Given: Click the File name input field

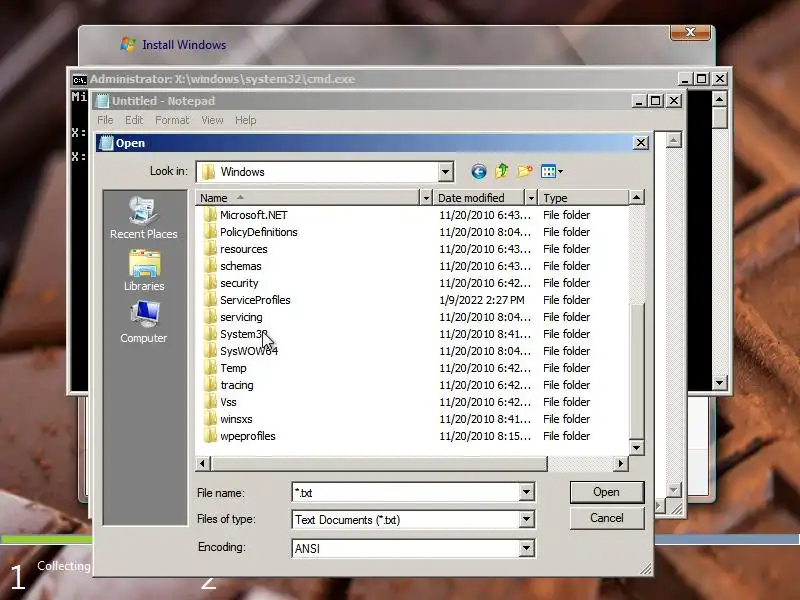Looking at the screenshot, I should click(x=406, y=492).
